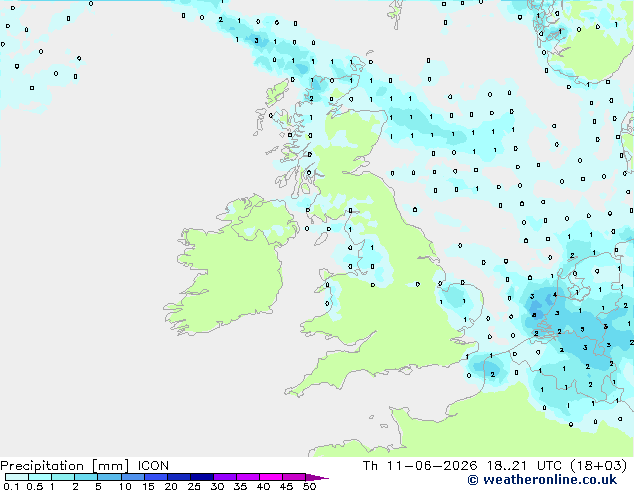Click the legend value 50
The width and height of the screenshot is (634, 490).
point(309,486)
